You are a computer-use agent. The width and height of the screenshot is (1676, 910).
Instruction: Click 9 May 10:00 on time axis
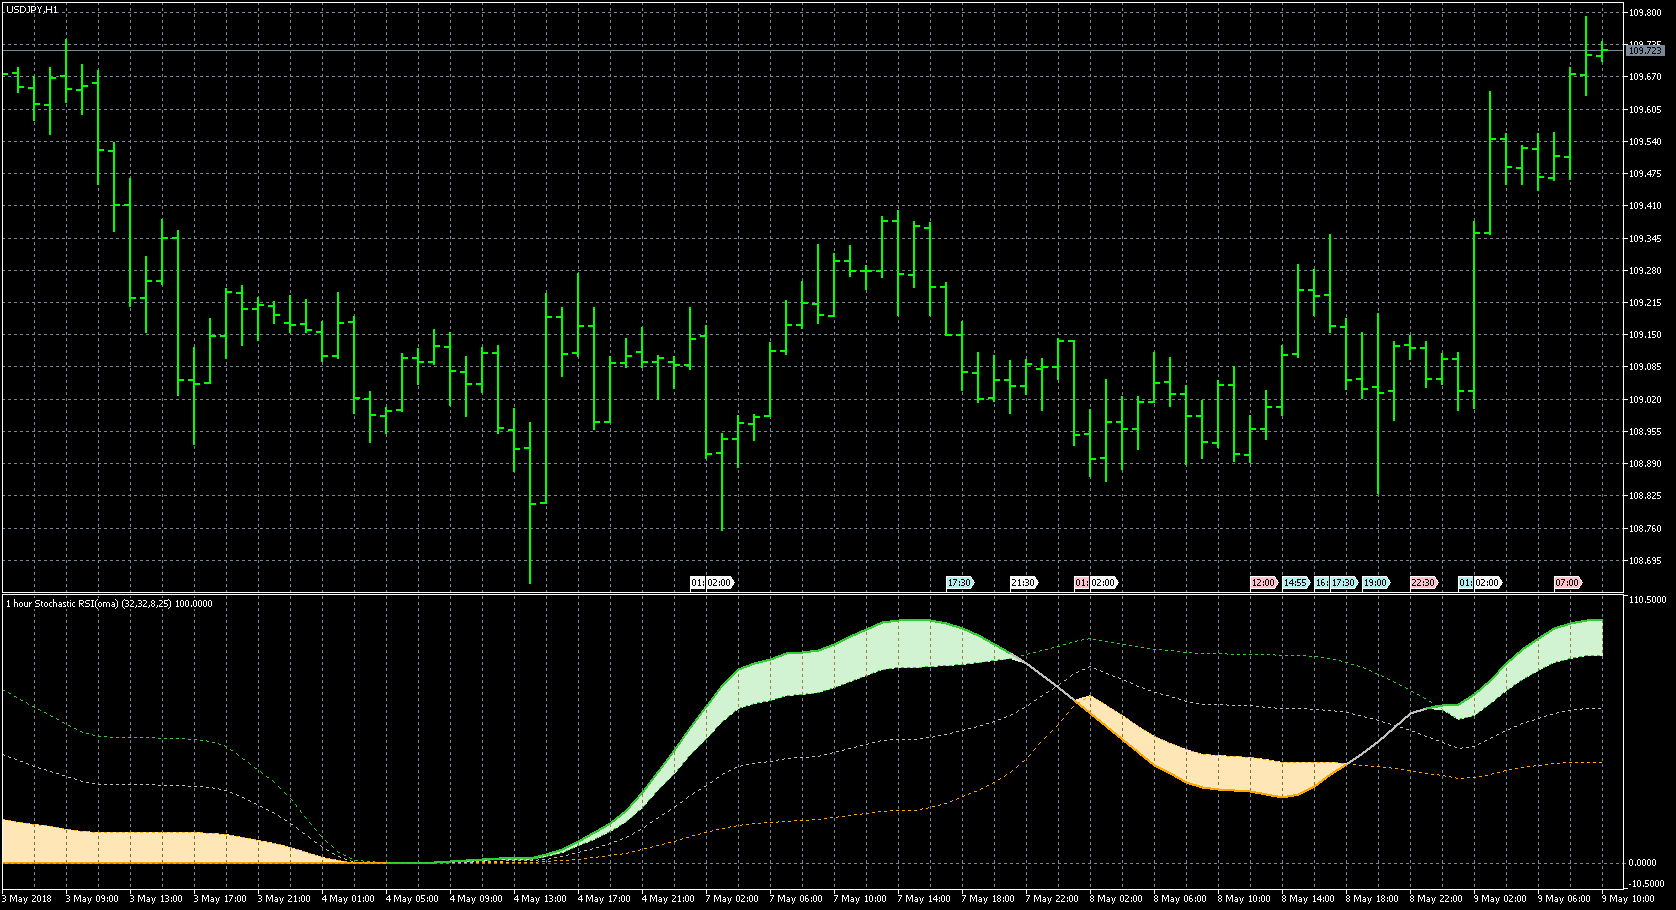point(1629,899)
